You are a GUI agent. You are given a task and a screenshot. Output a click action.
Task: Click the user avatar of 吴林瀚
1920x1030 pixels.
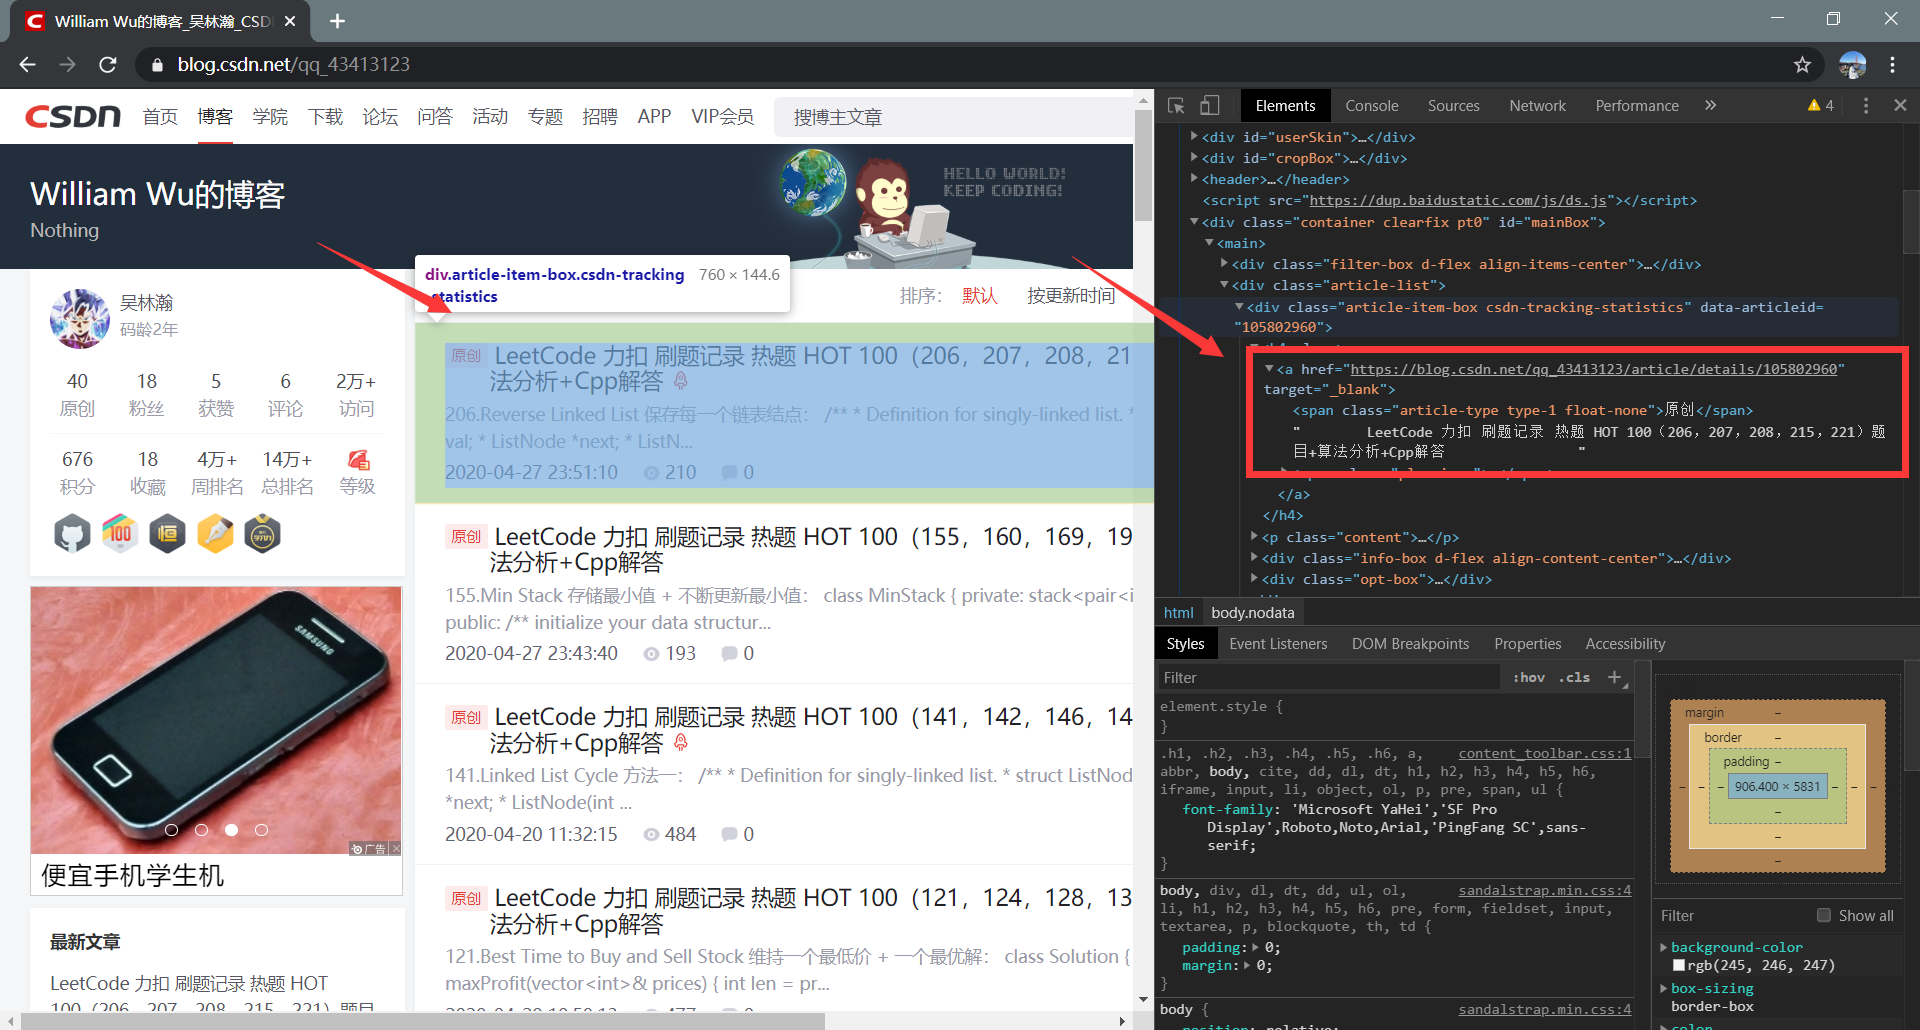click(80, 318)
